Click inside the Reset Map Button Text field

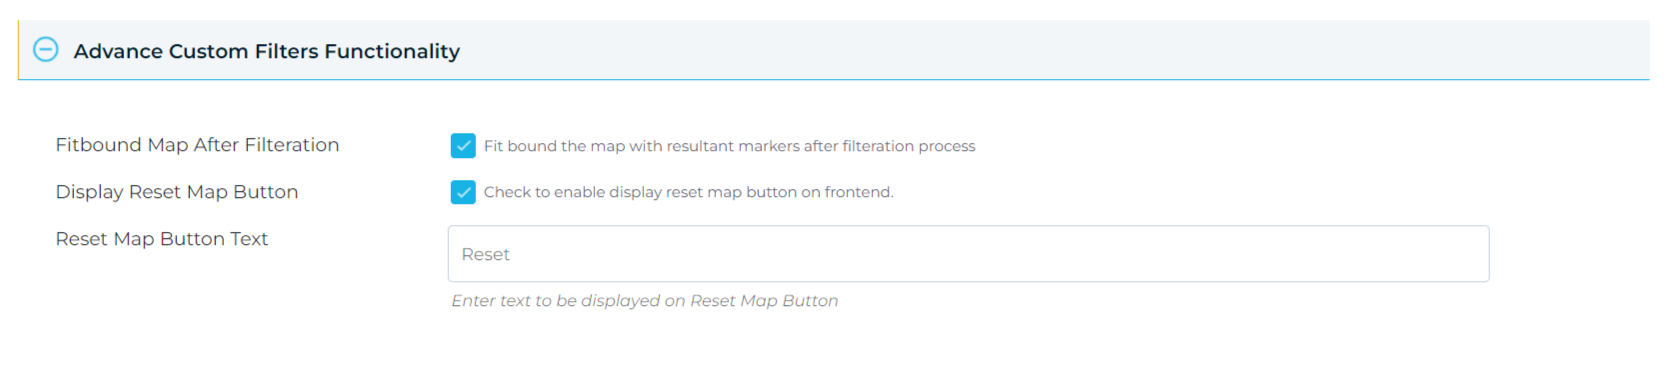point(968,254)
